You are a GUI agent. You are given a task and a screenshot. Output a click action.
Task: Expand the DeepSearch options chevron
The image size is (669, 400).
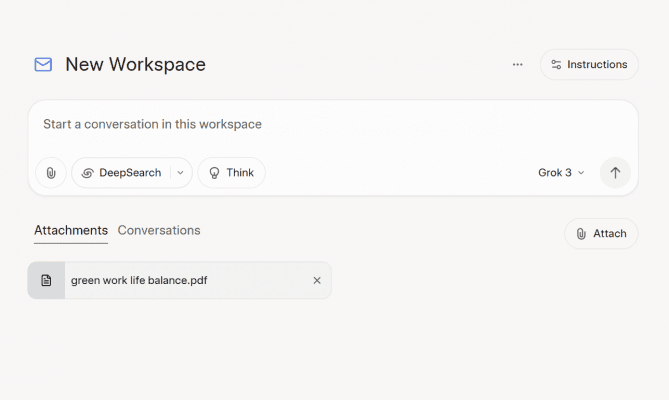[180, 173]
